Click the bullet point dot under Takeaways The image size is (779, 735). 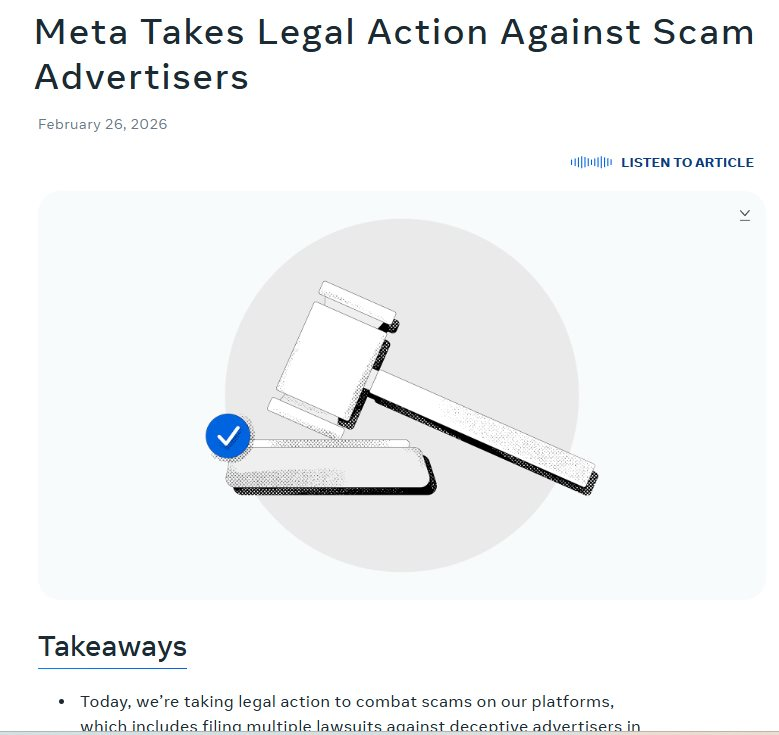pos(61,702)
